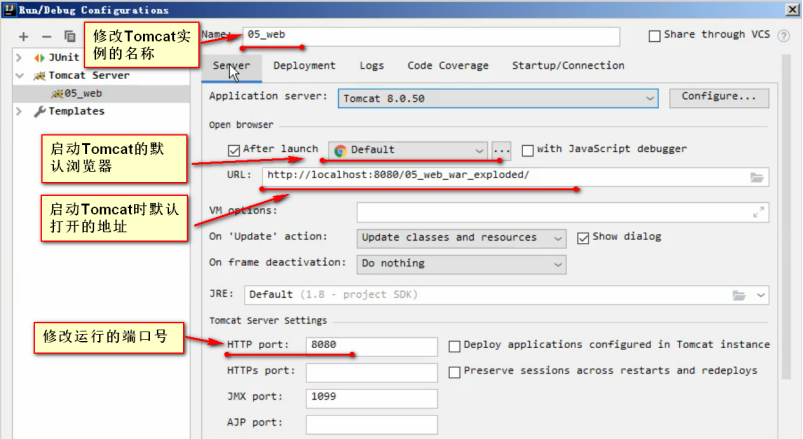Click the Chrome icon in the browser selector
Viewport: 803px width, 439px height.
click(340, 150)
